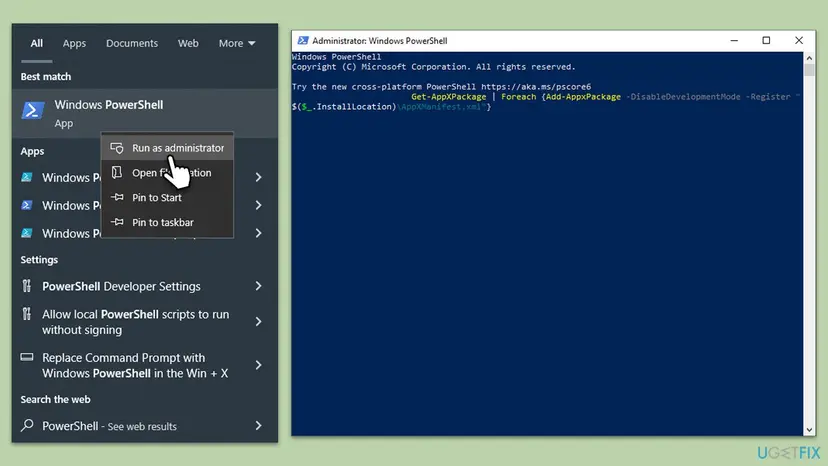Choose Open file location in context menu
The image size is (828, 466).
(167, 173)
